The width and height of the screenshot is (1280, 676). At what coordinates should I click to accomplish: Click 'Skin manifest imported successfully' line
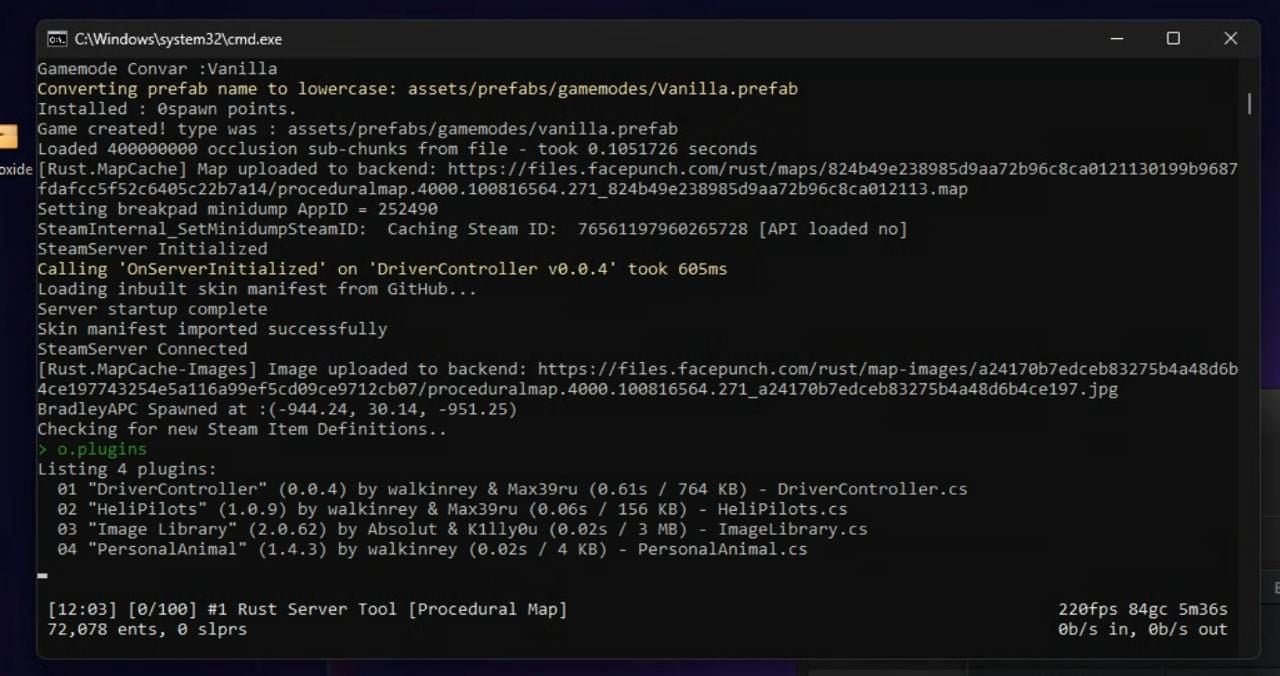point(212,329)
